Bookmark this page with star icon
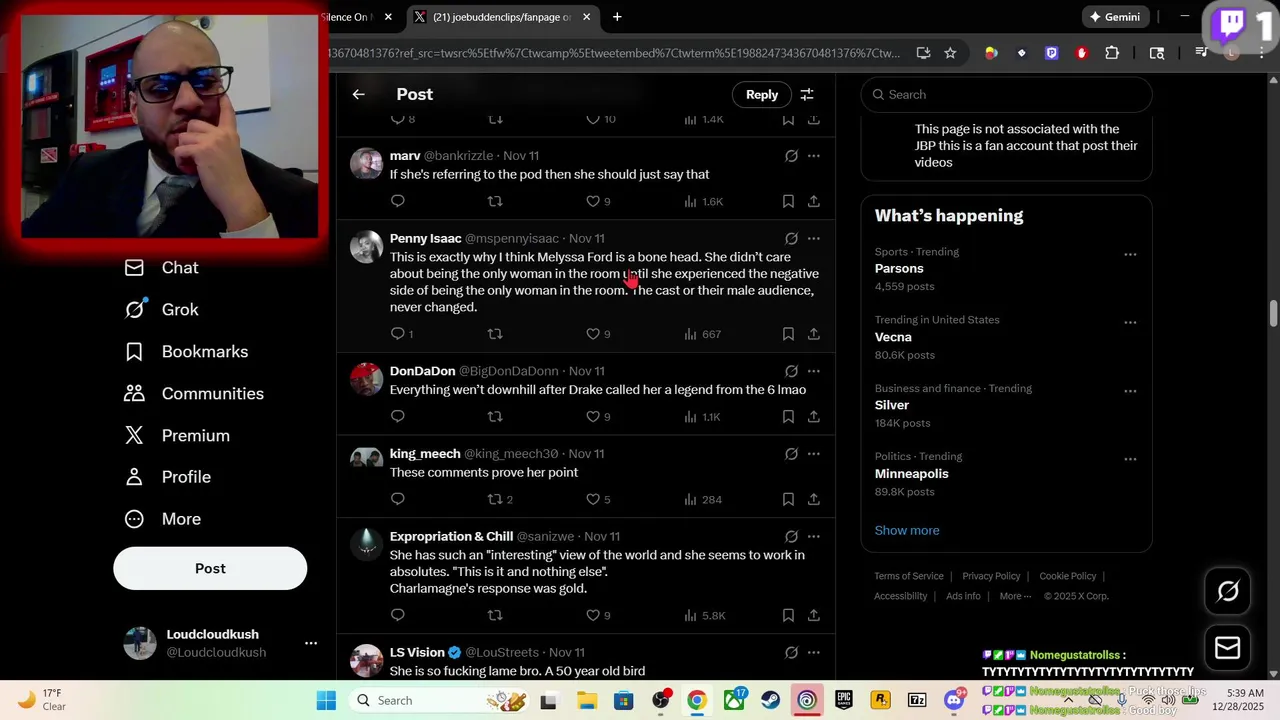 point(950,53)
